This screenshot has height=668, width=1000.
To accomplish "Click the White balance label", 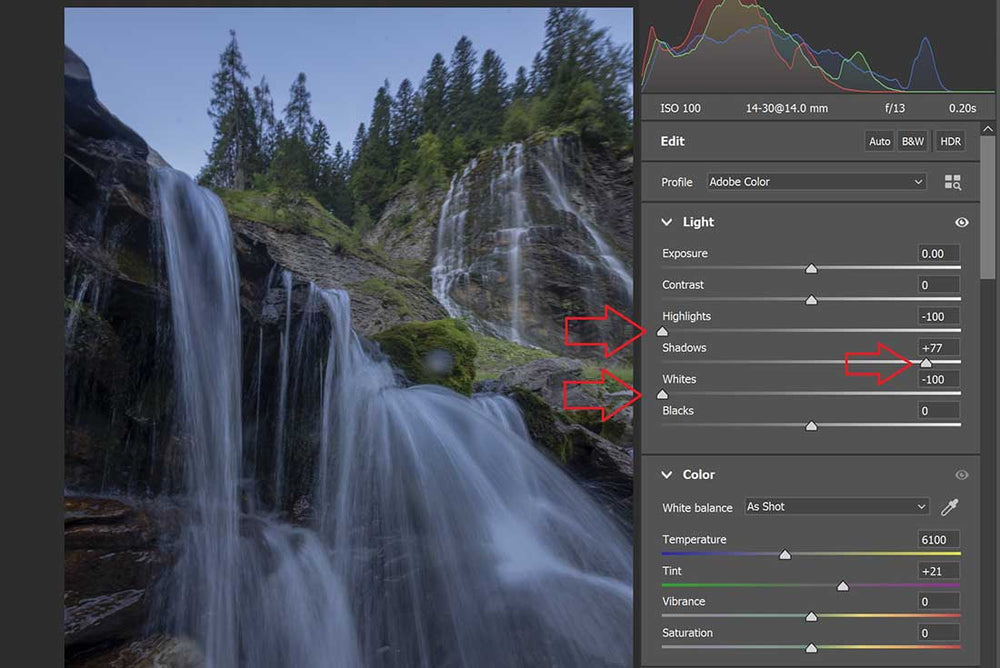I will 697,508.
